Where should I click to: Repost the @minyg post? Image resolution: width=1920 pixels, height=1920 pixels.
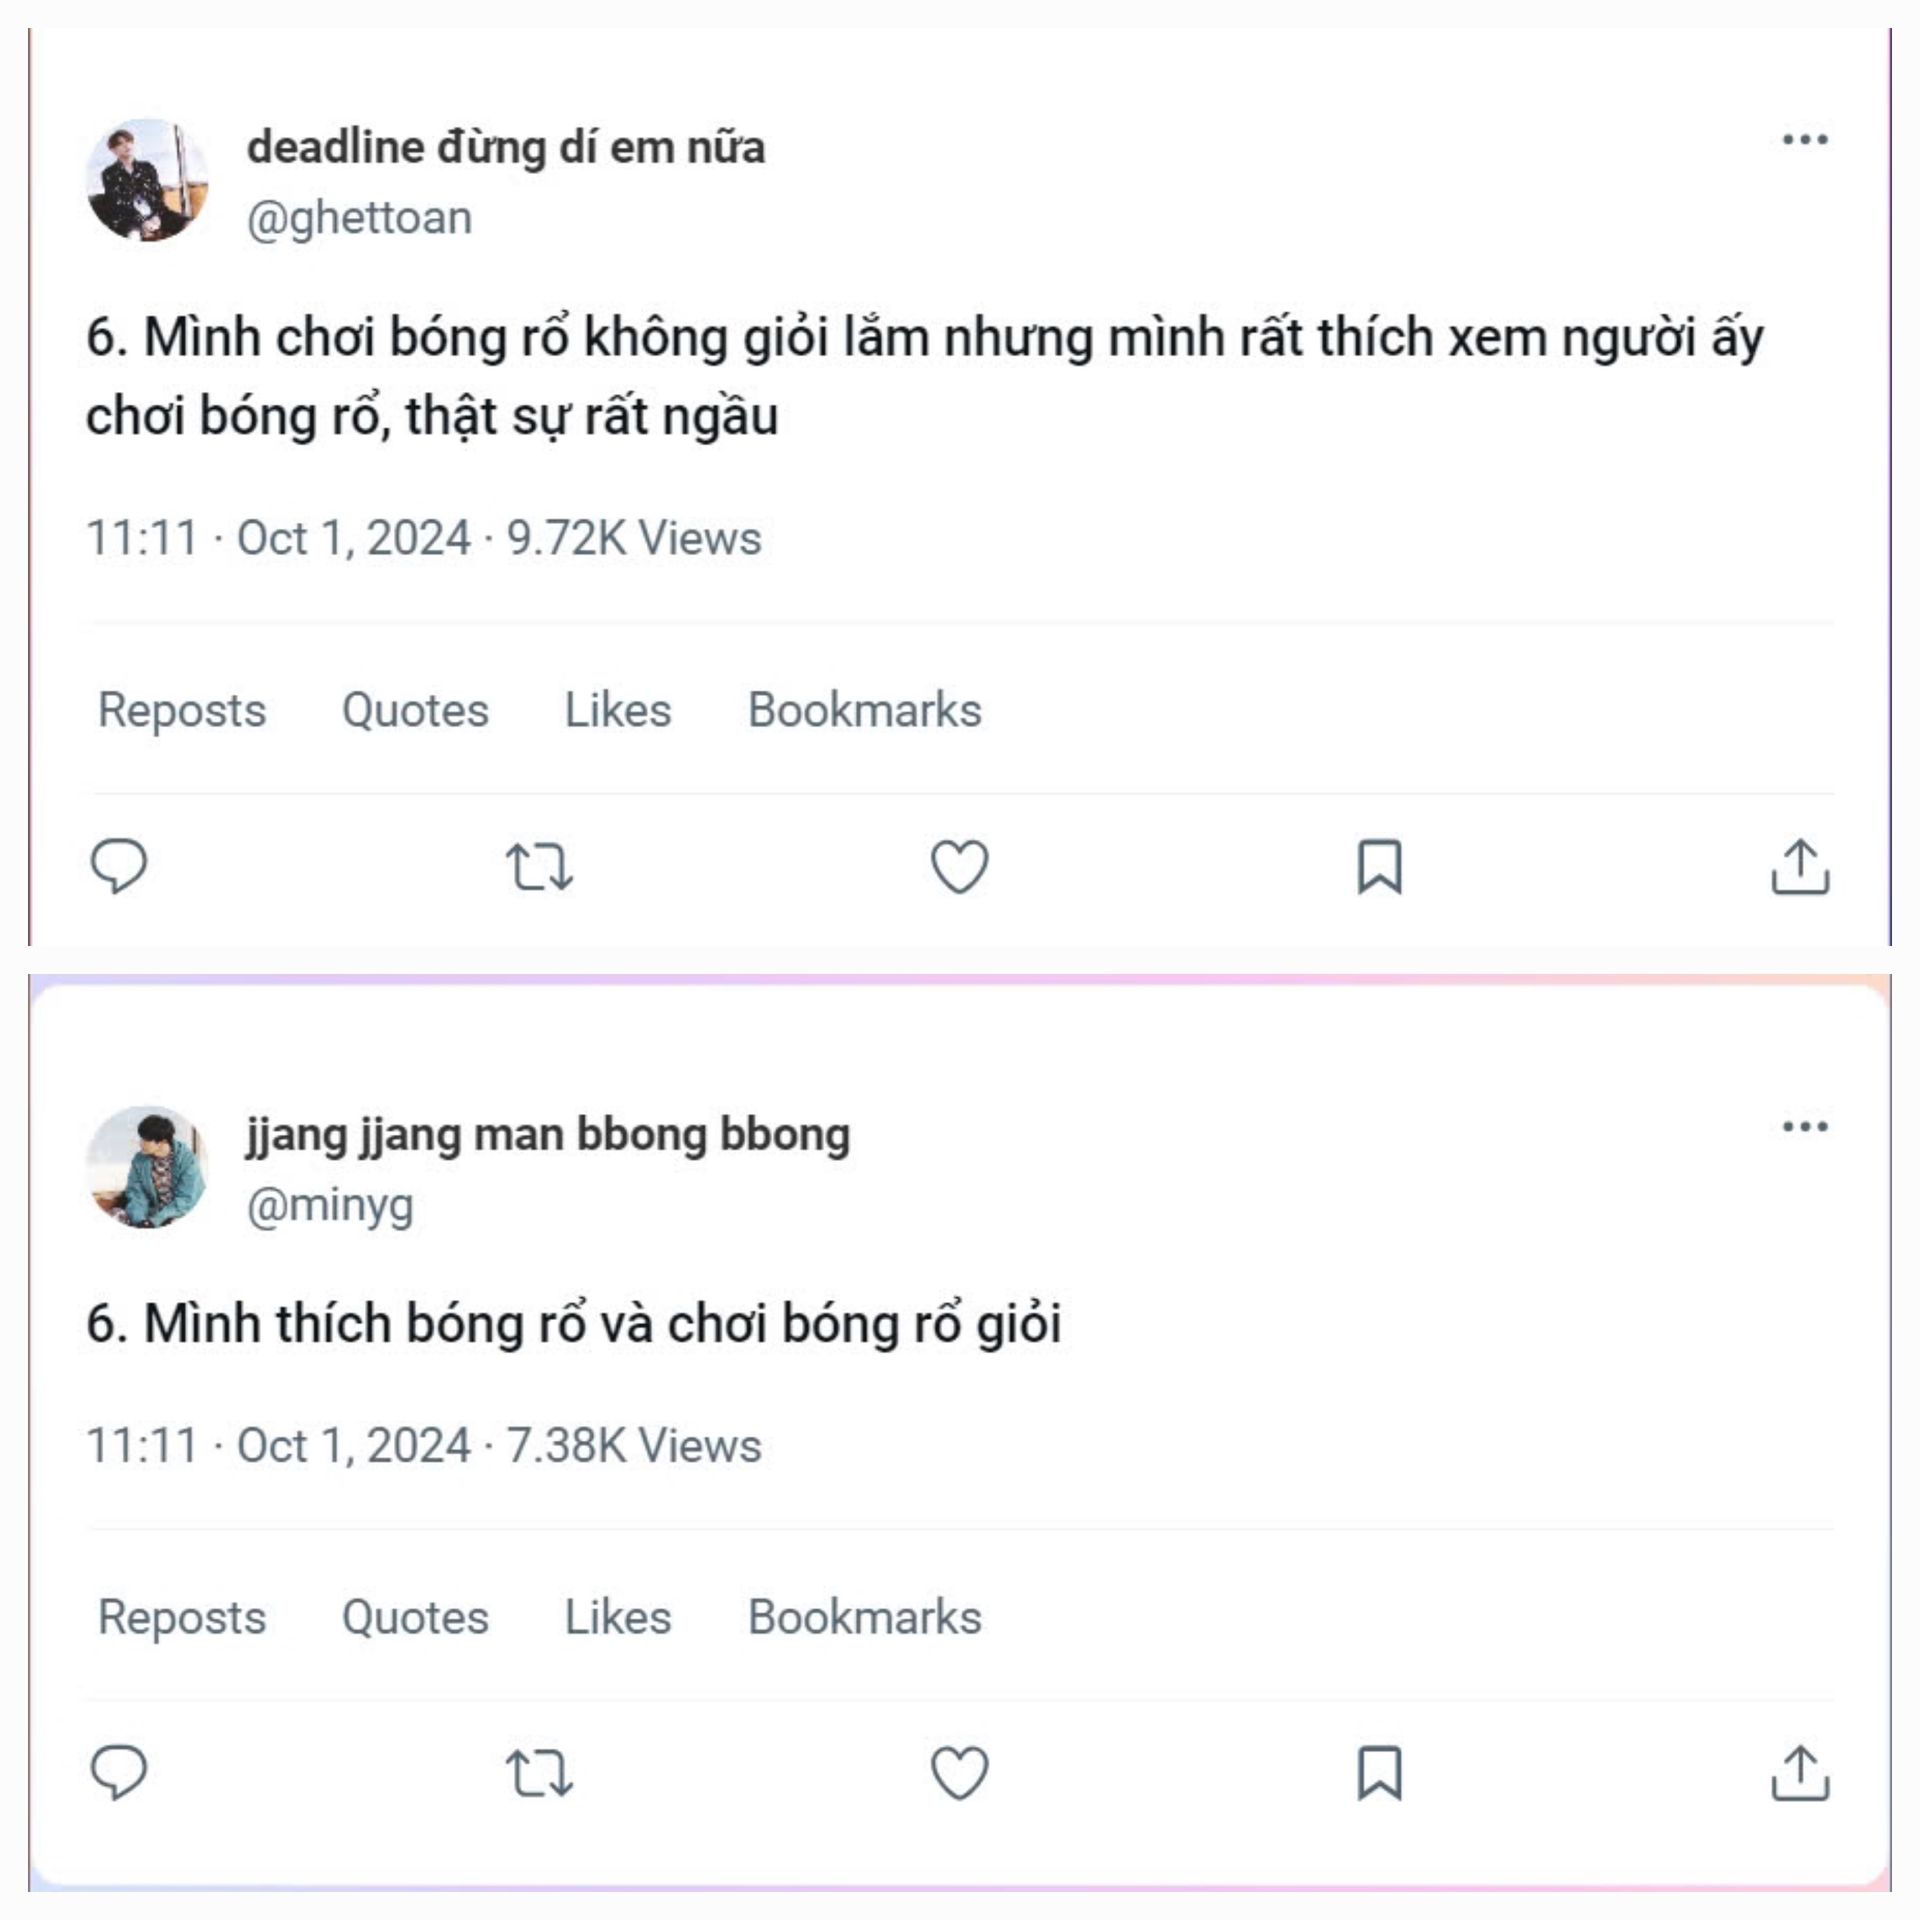539,1773
